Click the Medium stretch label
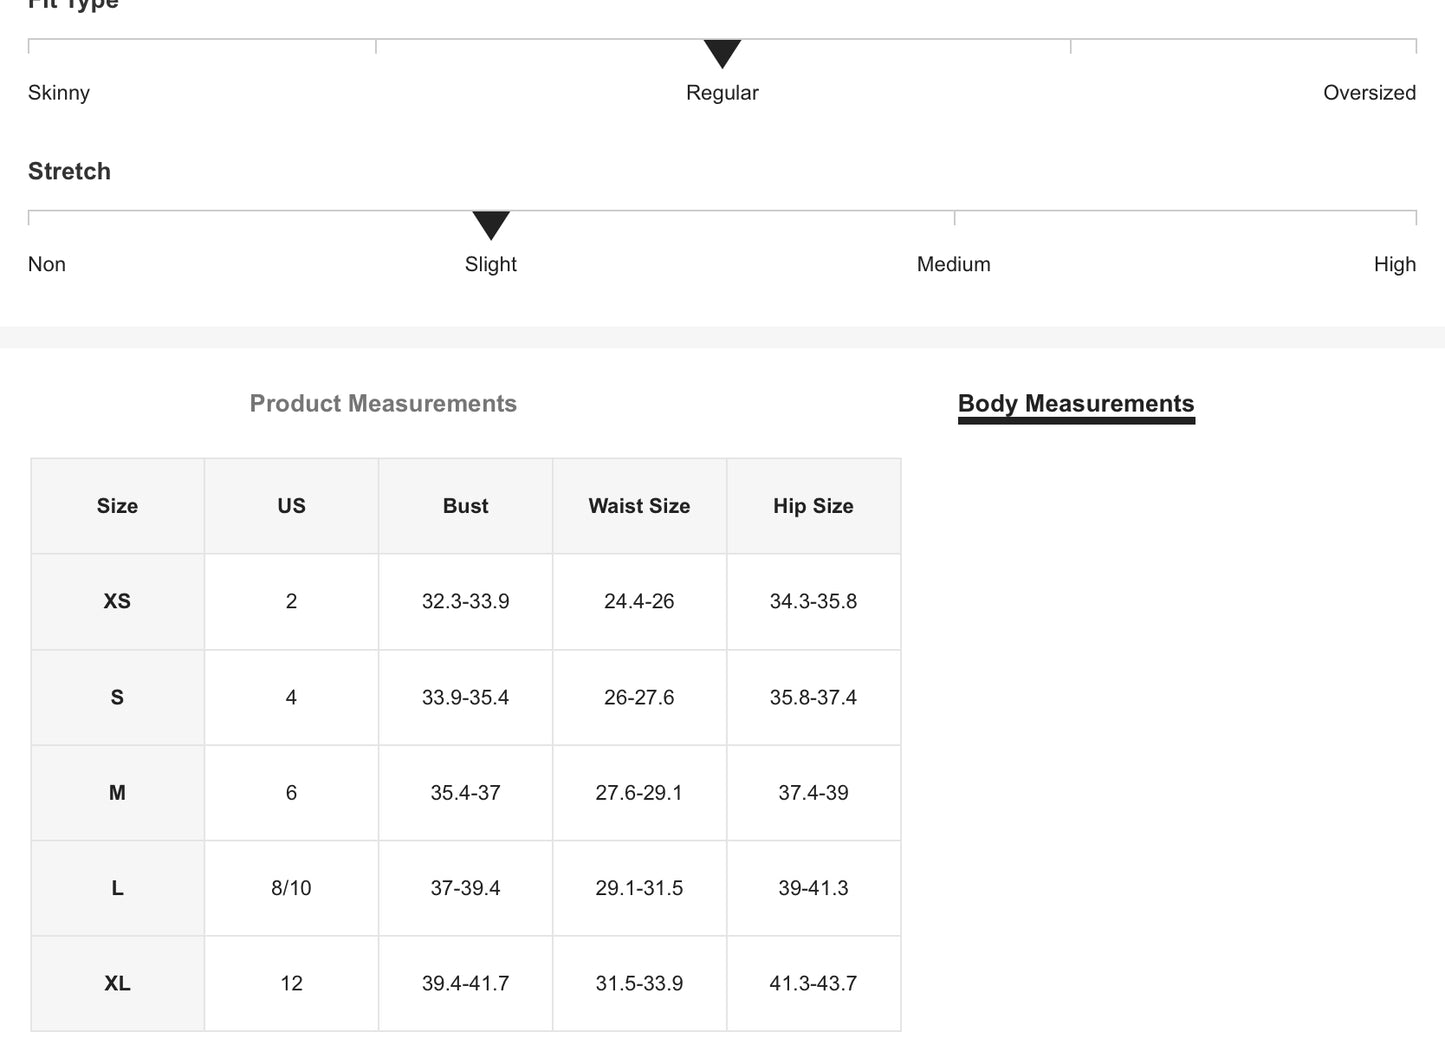The width and height of the screenshot is (1445, 1045). (953, 265)
